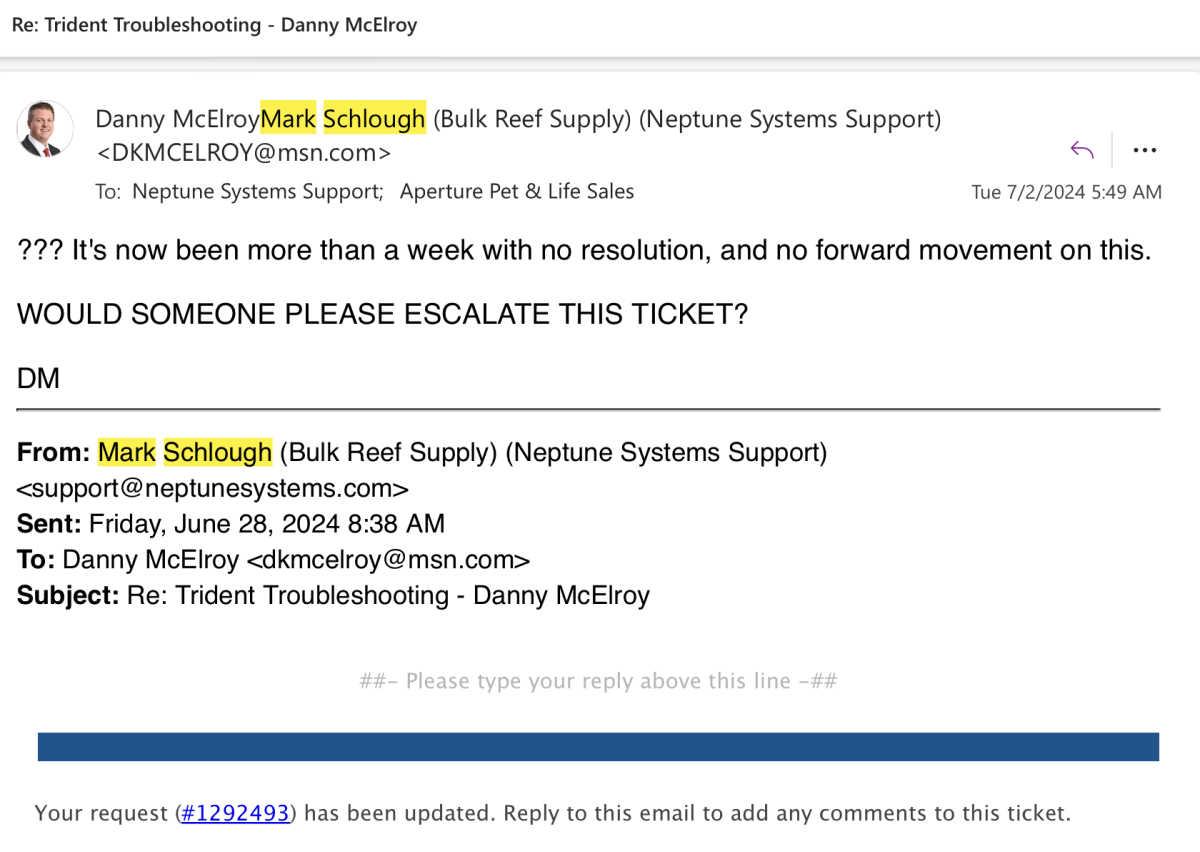Open the more actions ellipsis menu

(x=1145, y=151)
